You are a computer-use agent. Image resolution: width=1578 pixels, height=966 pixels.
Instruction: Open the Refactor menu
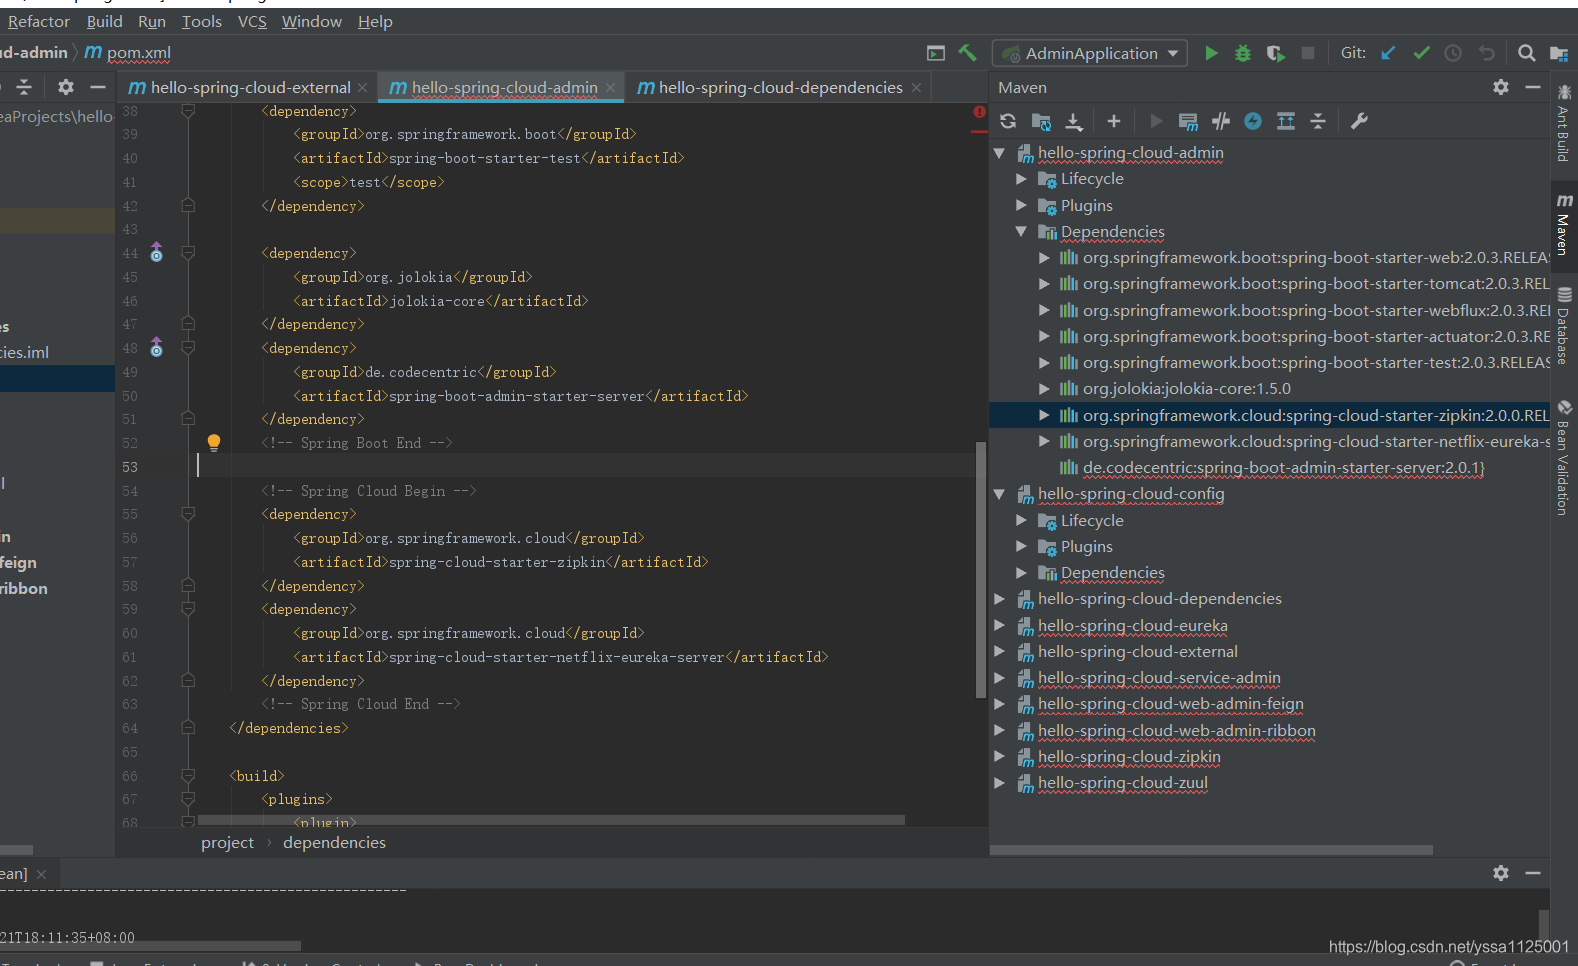pyautogui.click(x=39, y=21)
